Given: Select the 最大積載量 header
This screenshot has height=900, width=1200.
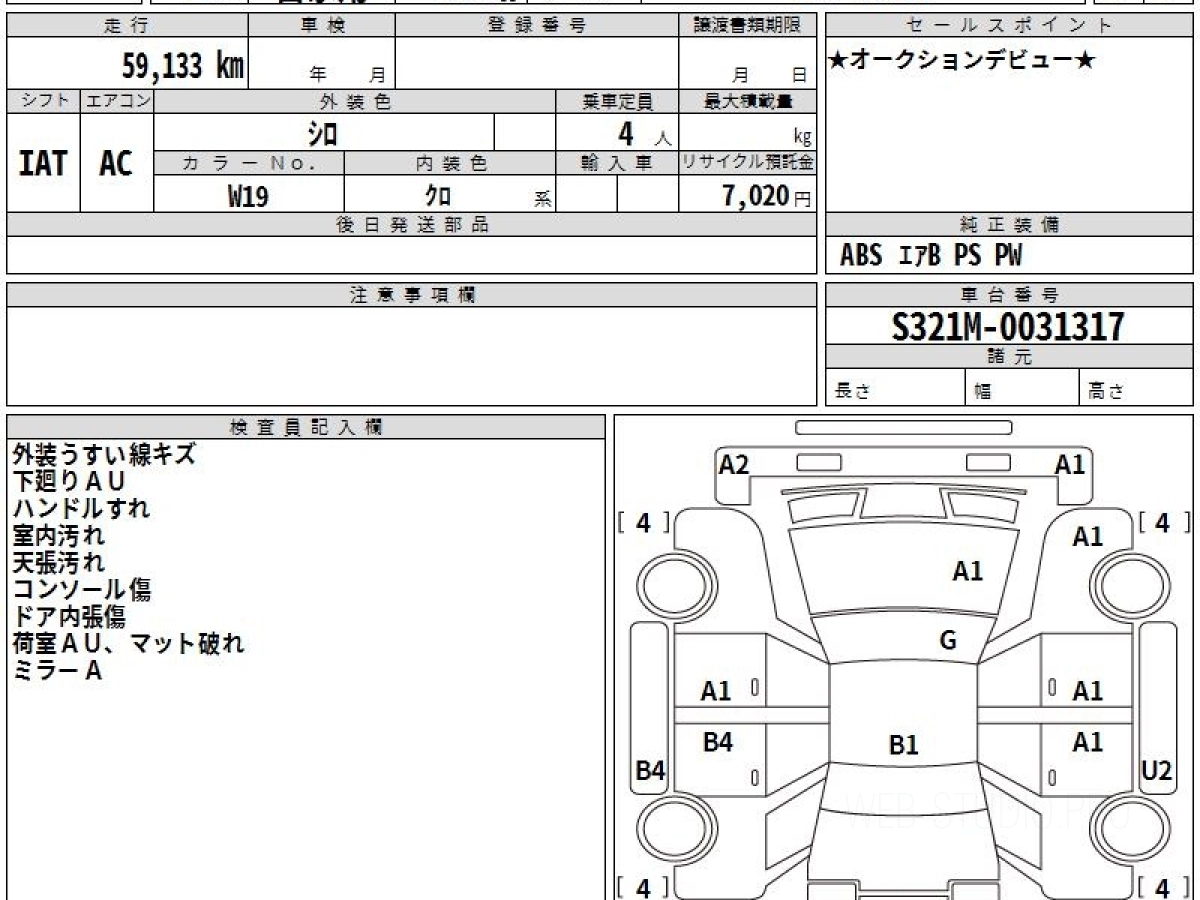Looking at the screenshot, I should 747,101.
